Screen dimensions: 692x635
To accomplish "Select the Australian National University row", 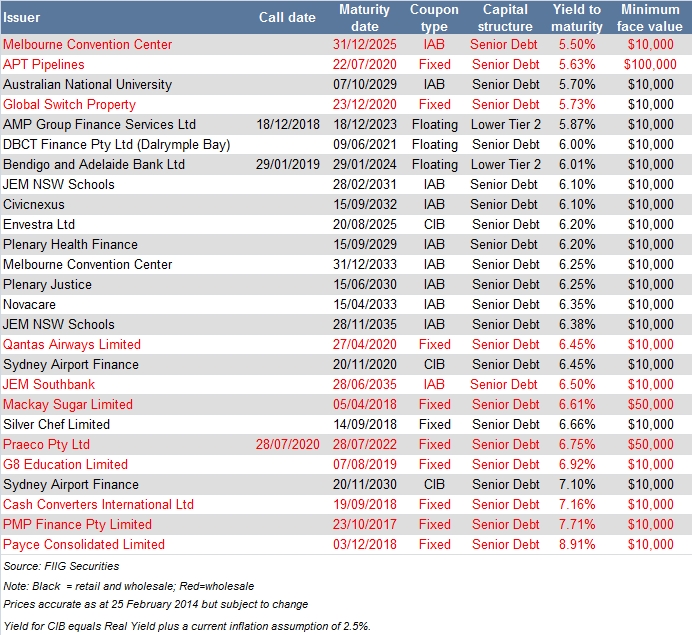I will pyautogui.click(x=87, y=84).
